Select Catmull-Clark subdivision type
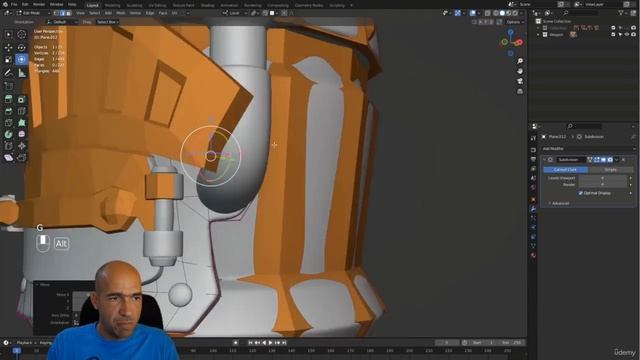 coord(565,169)
